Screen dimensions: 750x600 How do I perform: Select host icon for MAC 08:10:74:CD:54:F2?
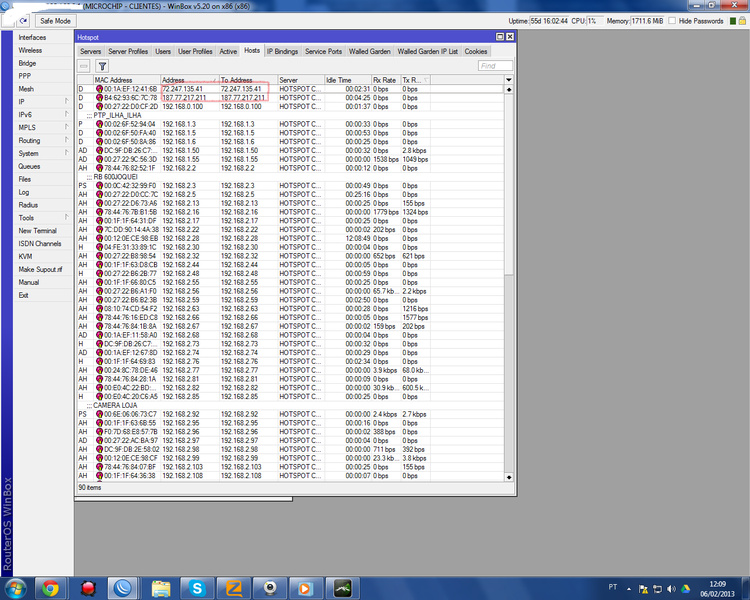pyautogui.click(x=99, y=309)
